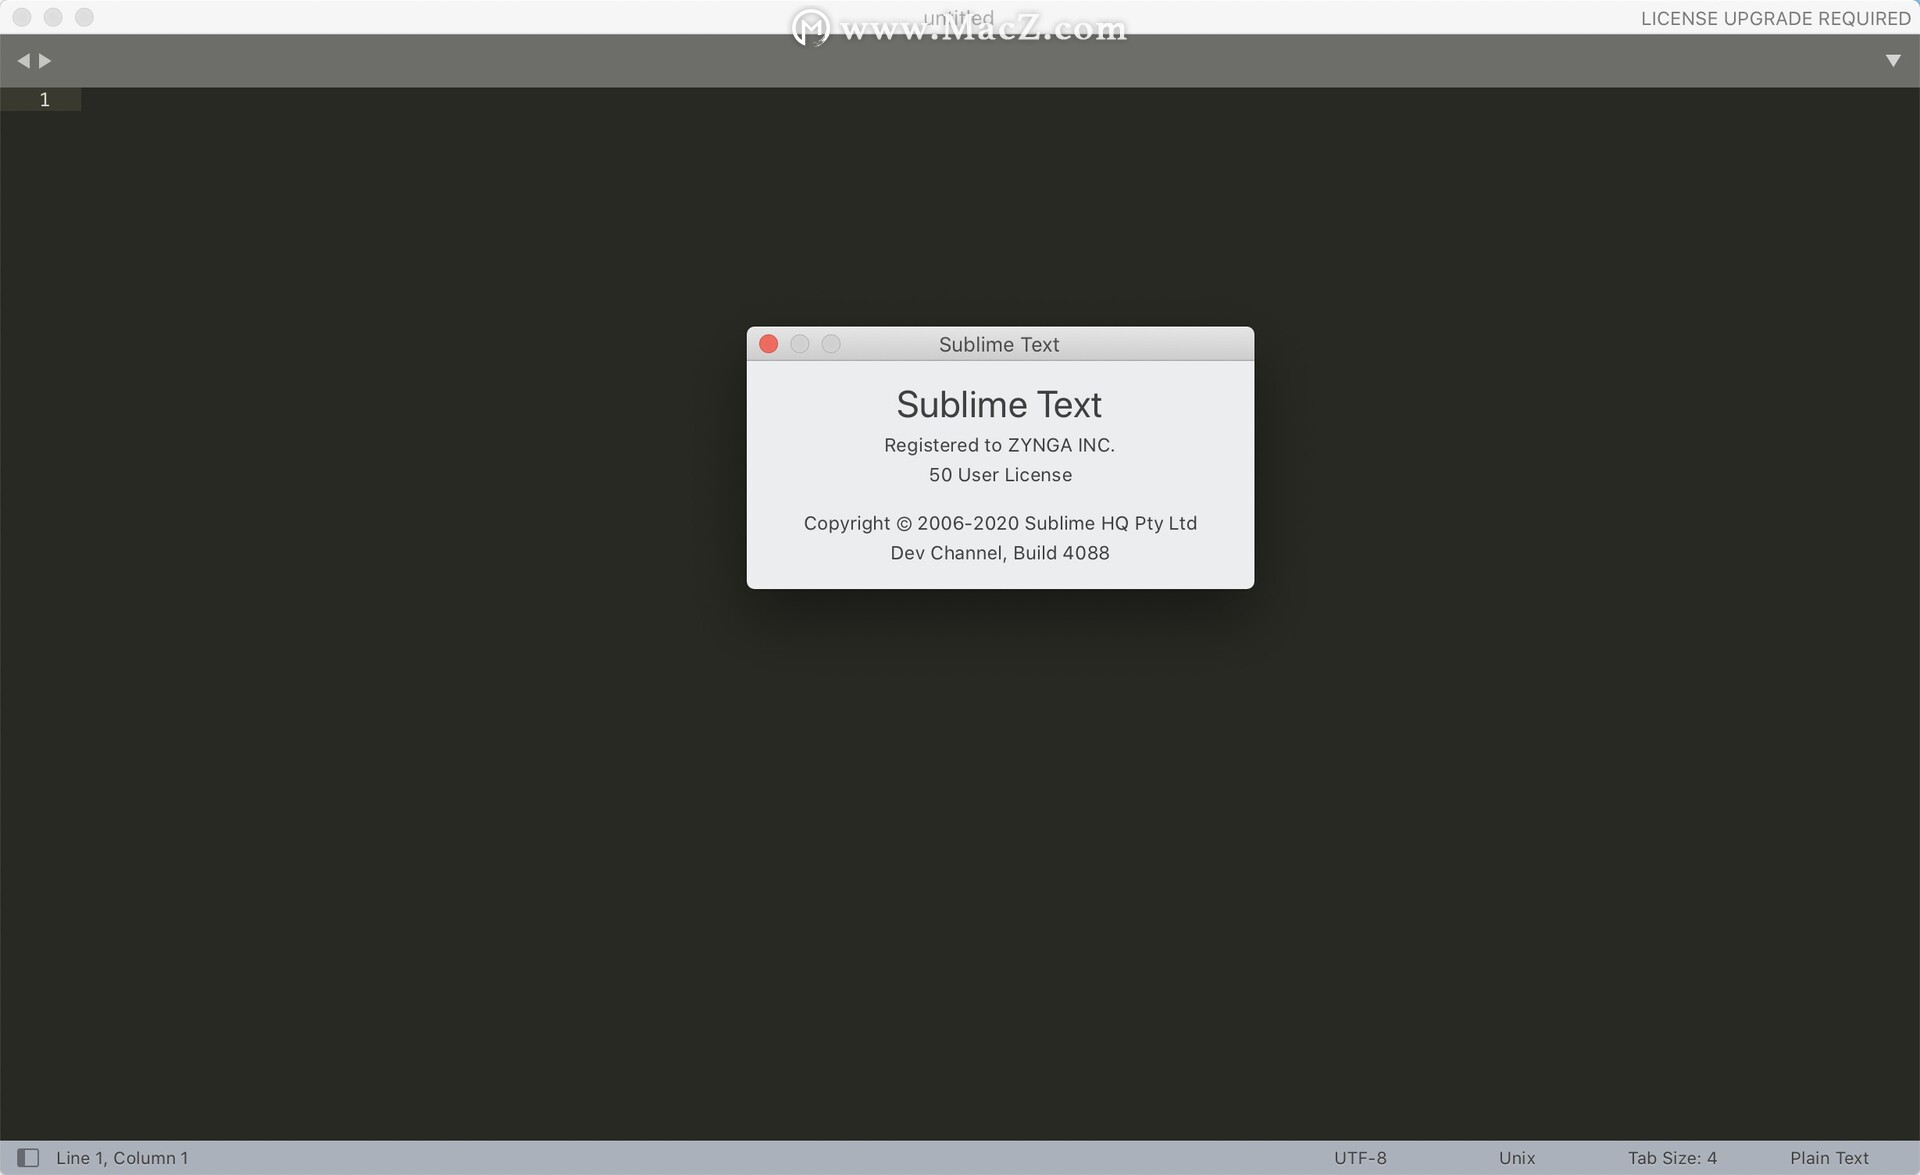Dismiss the Sublime Text about dialog

click(768, 343)
